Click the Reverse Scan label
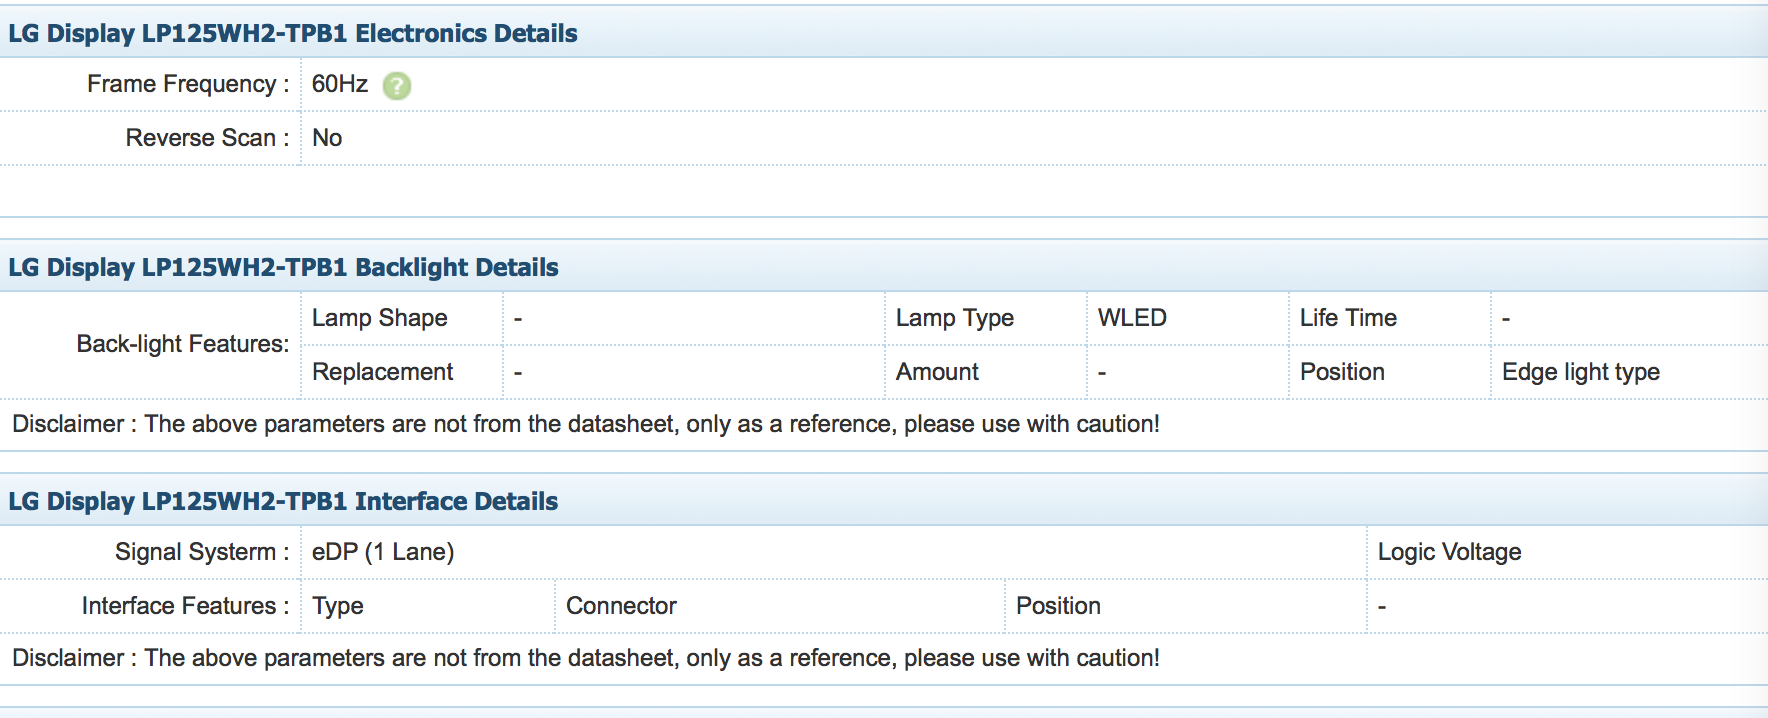The image size is (1768, 718). pos(207,138)
